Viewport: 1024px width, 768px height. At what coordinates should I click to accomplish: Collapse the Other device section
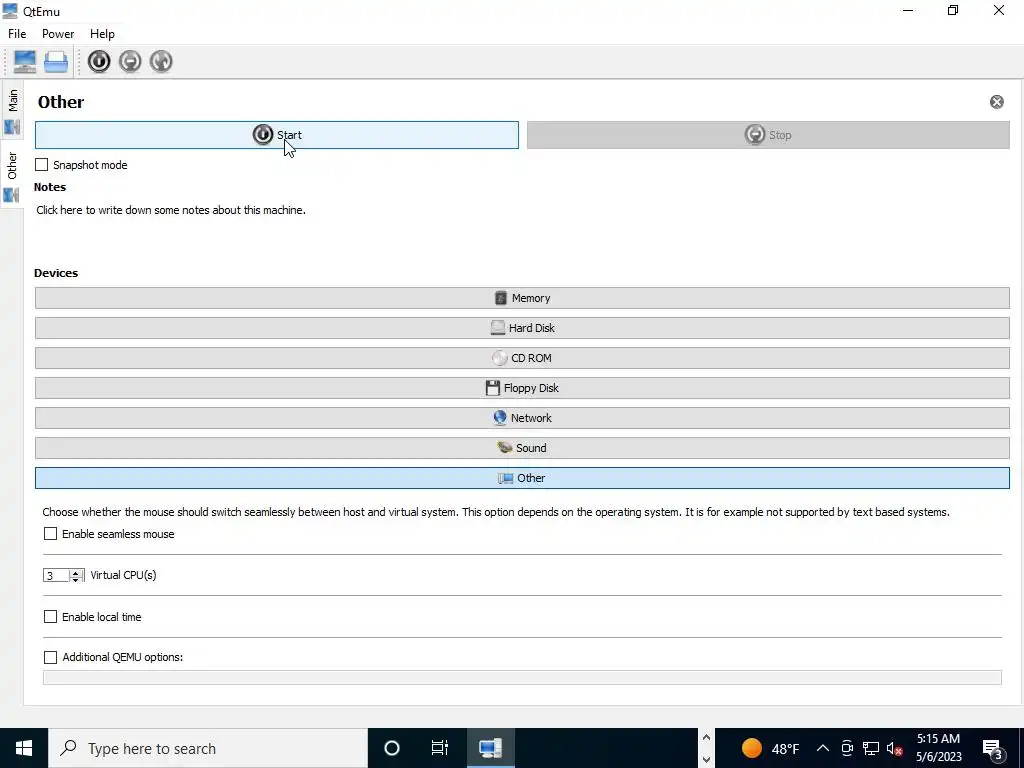pyautogui.click(x=522, y=478)
